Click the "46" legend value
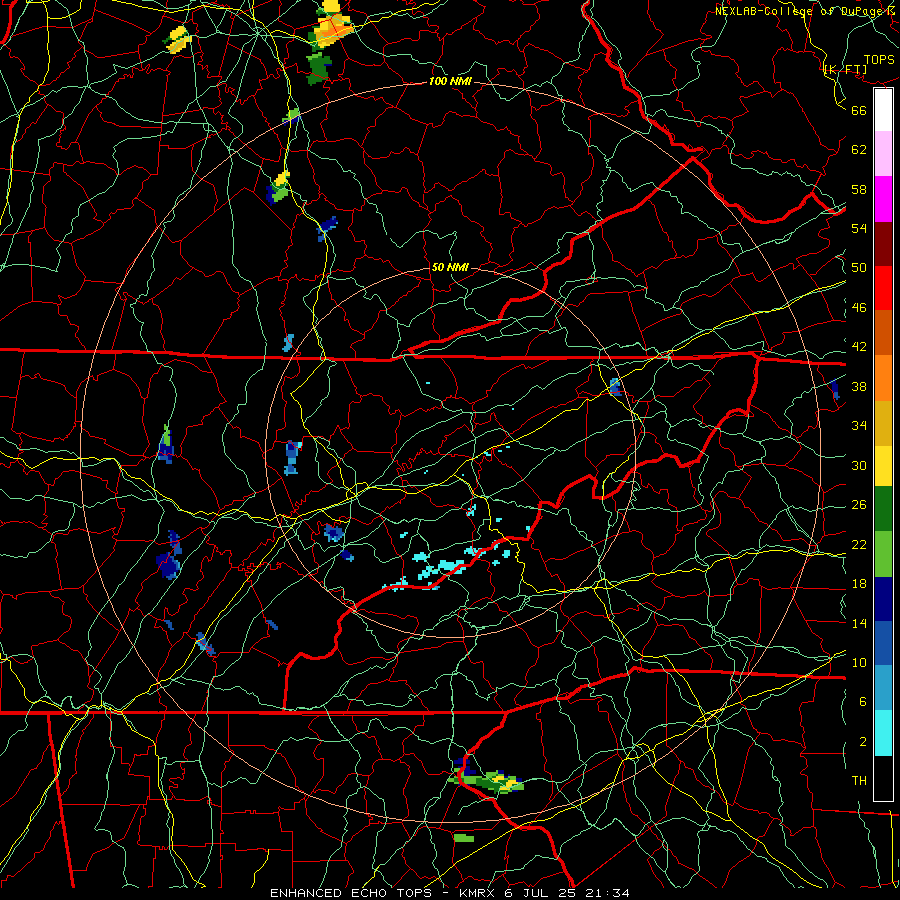This screenshot has width=900, height=900. coord(859,308)
